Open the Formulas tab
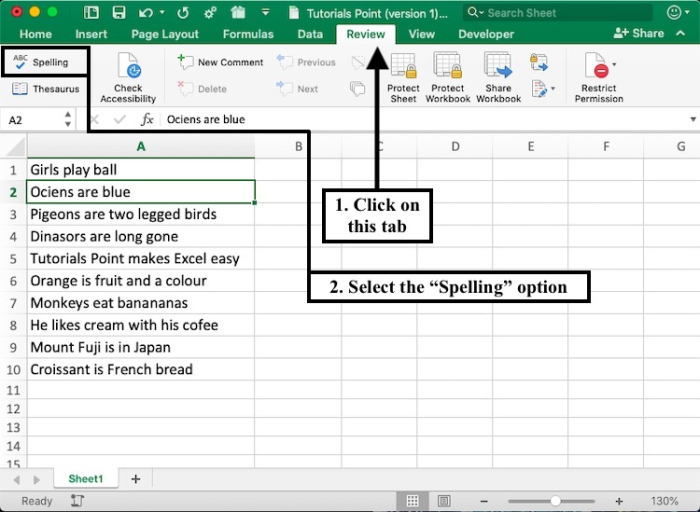The height and width of the screenshot is (512, 700). coord(248,34)
